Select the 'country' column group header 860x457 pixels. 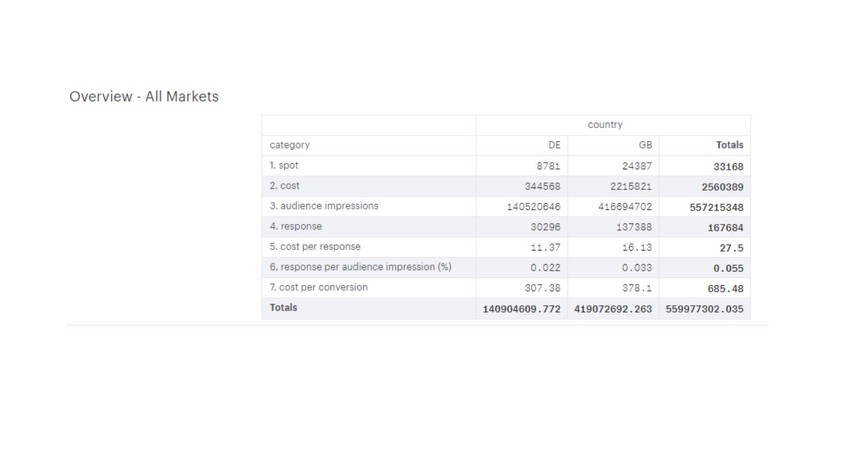[x=605, y=125]
